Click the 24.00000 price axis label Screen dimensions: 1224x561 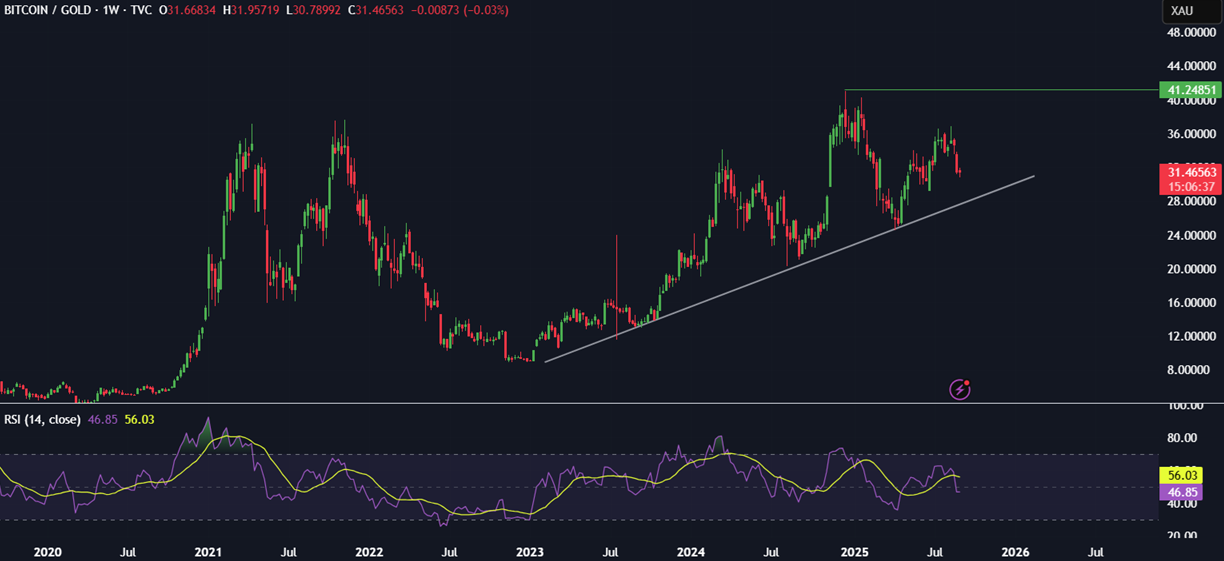1190,236
